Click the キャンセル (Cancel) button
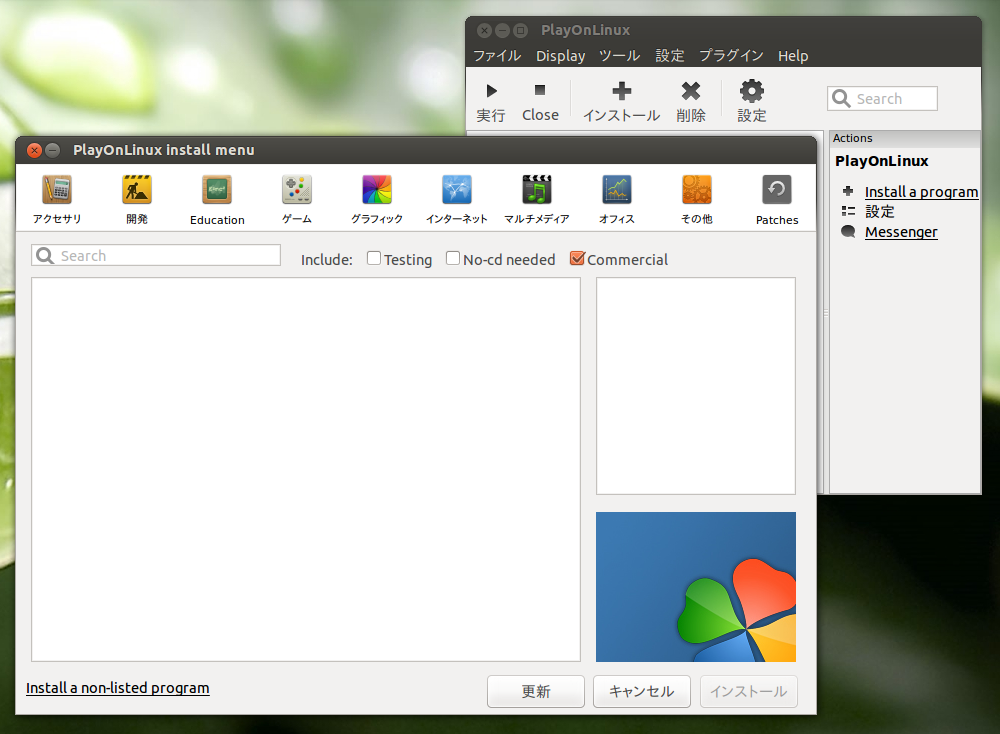1000x734 pixels. click(x=642, y=691)
